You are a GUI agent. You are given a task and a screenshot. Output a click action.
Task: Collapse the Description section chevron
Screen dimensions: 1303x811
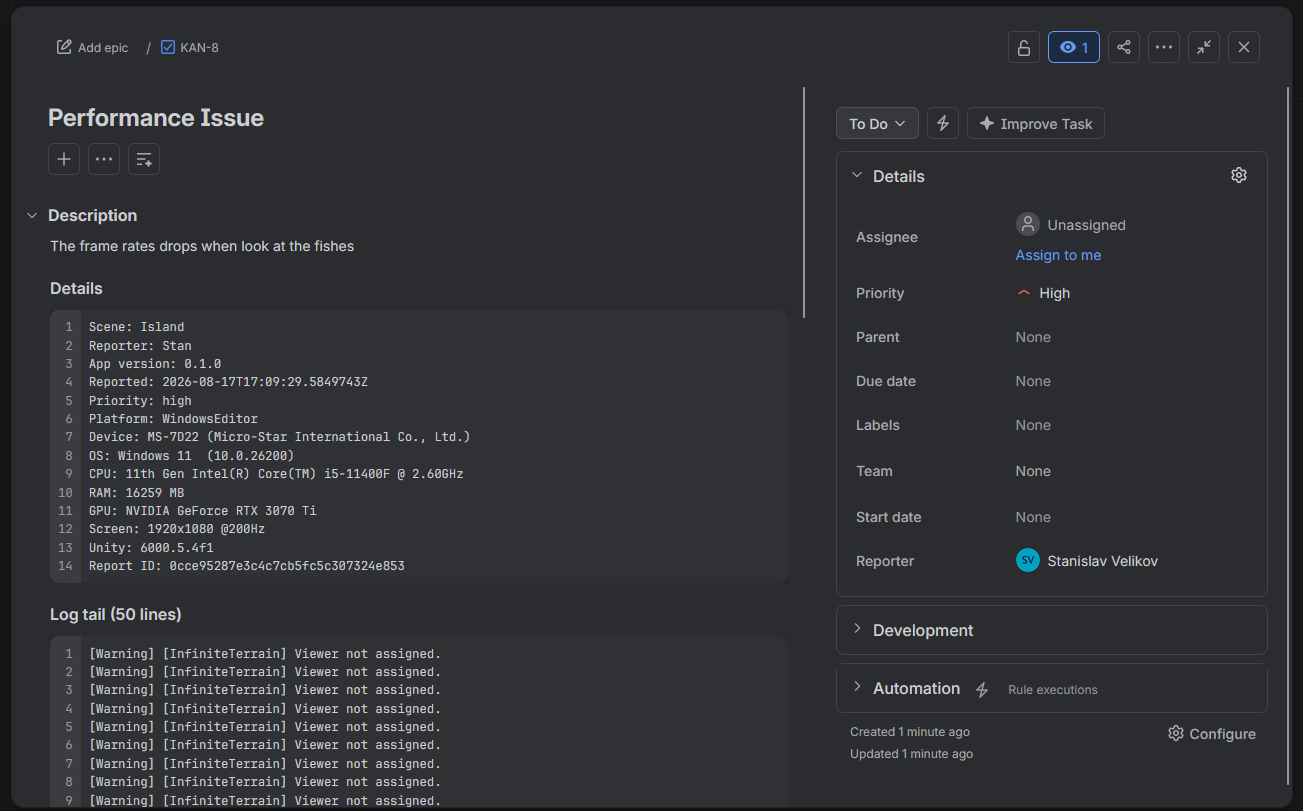[32, 216]
